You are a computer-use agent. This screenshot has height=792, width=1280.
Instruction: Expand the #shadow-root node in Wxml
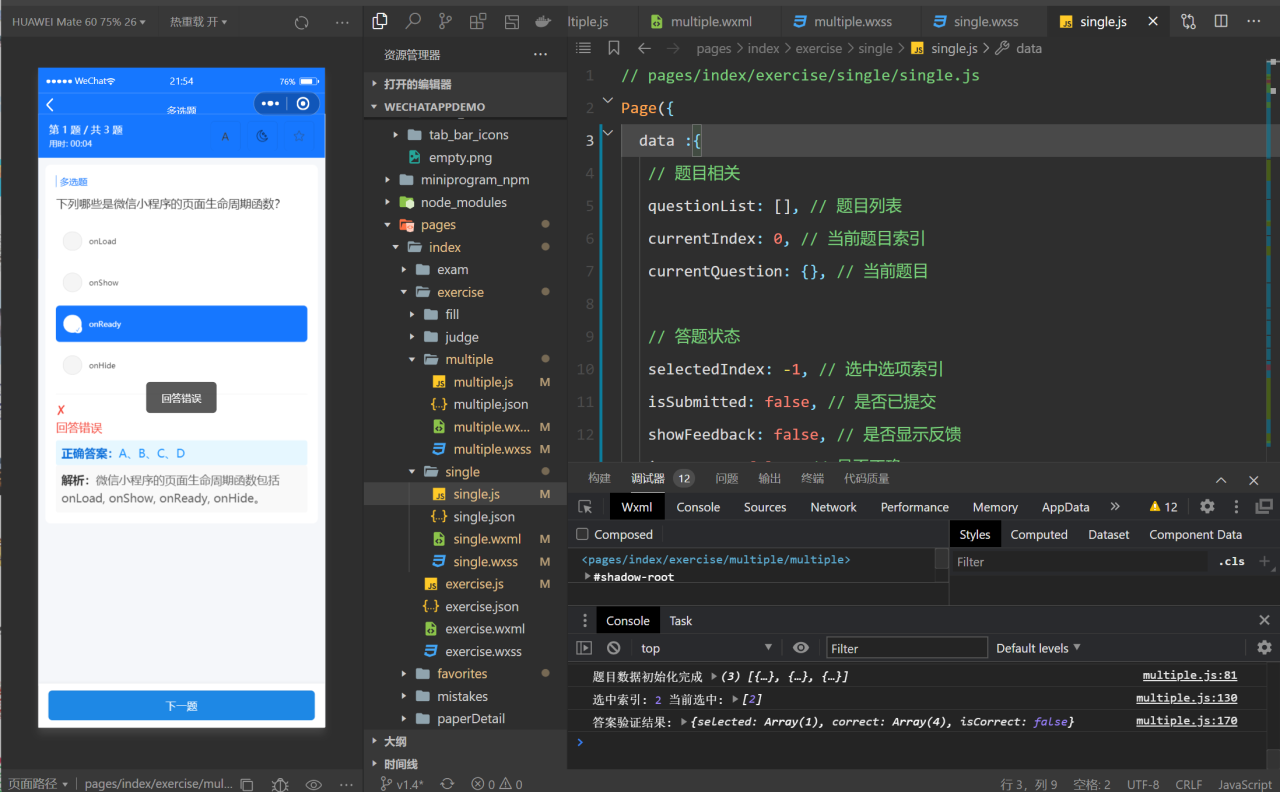pos(588,577)
